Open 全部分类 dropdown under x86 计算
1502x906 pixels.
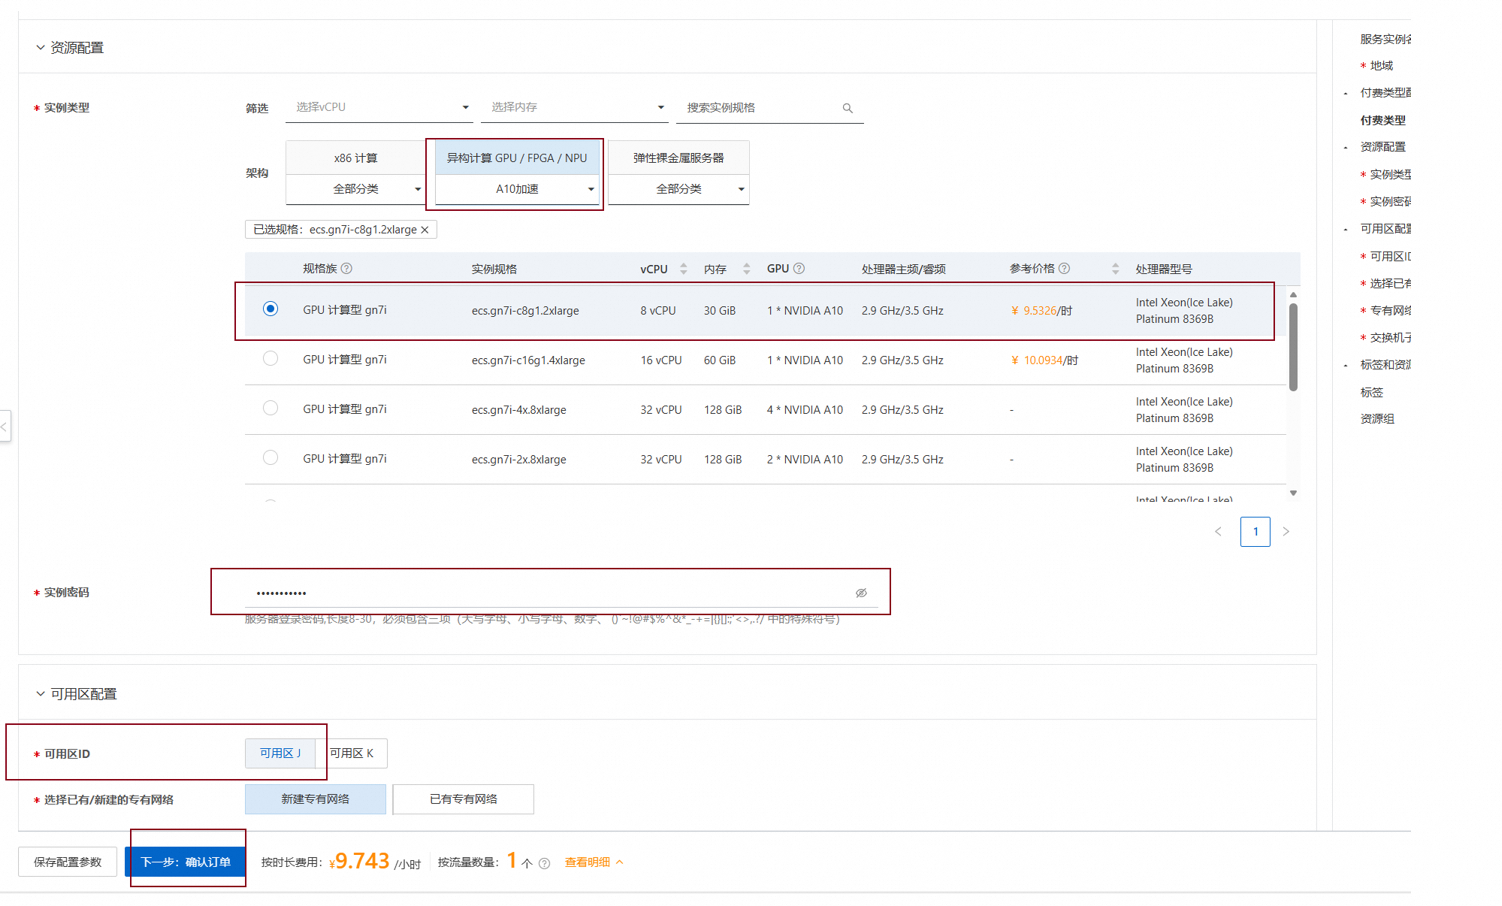(x=355, y=189)
